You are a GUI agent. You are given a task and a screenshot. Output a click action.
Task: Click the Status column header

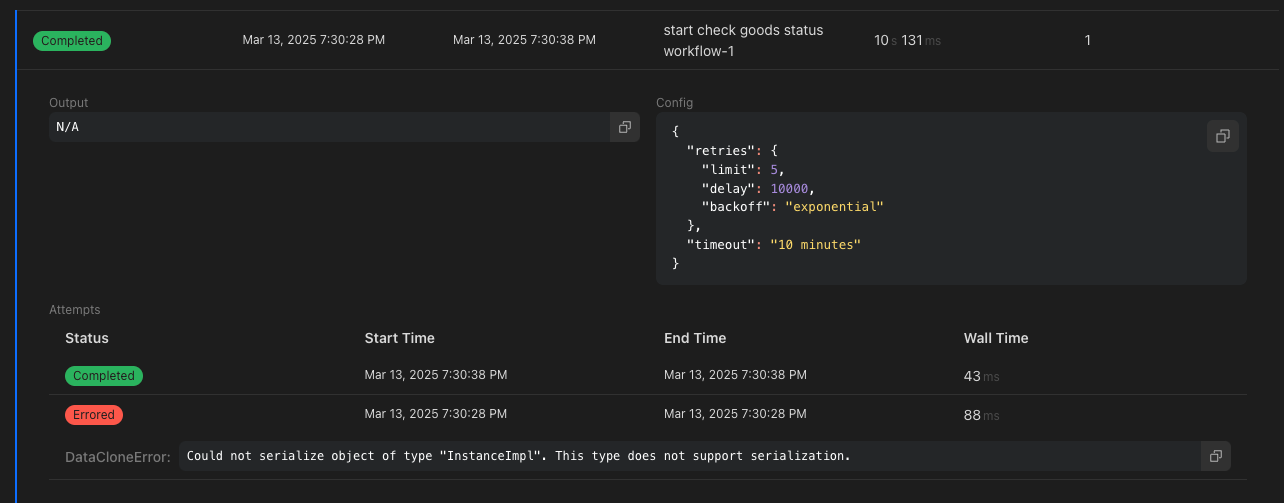87,338
